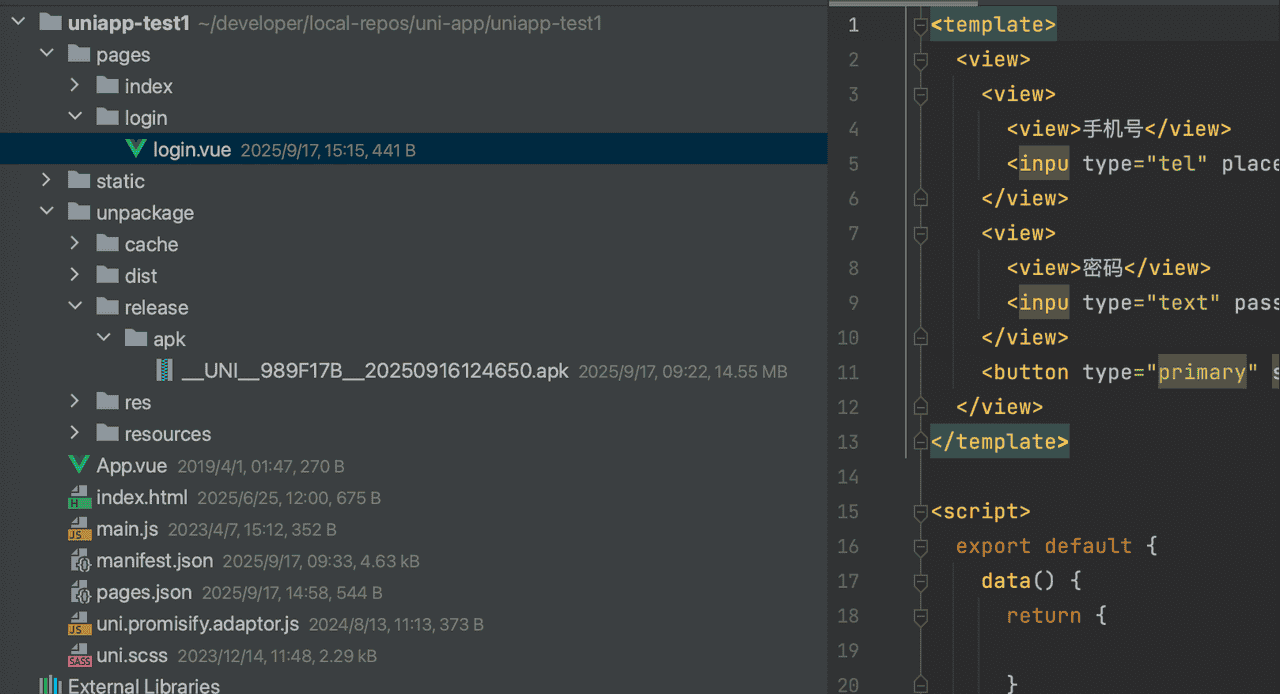Screen dimensions: 1280x694
Task: Click the highlighted "primary" value on line 11
Action: 1201,373
